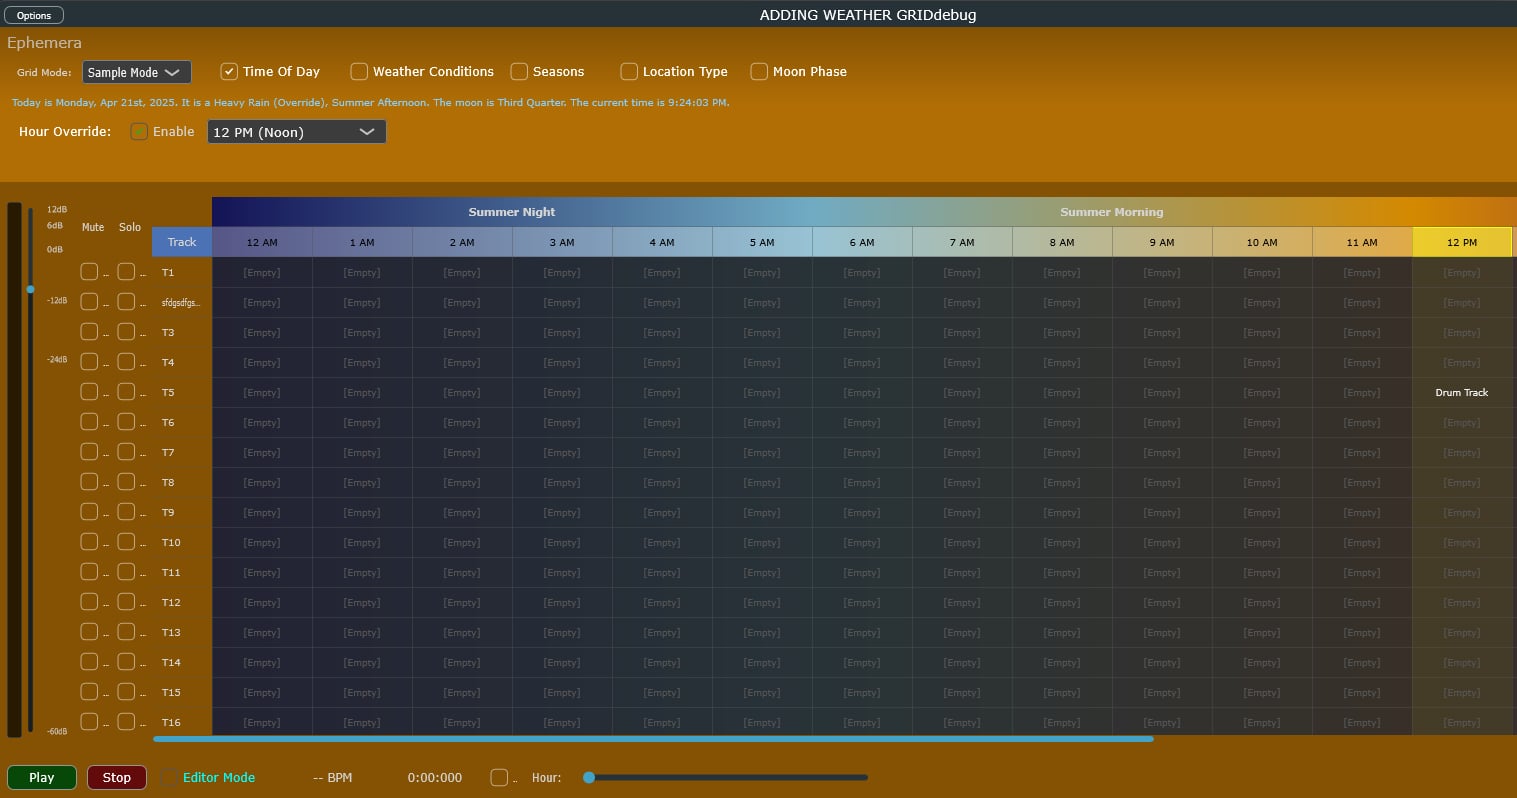The width and height of the screenshot is (1517, 798).
Task: Enable the Seasons checkbox
Action: [x=519, y=71]
